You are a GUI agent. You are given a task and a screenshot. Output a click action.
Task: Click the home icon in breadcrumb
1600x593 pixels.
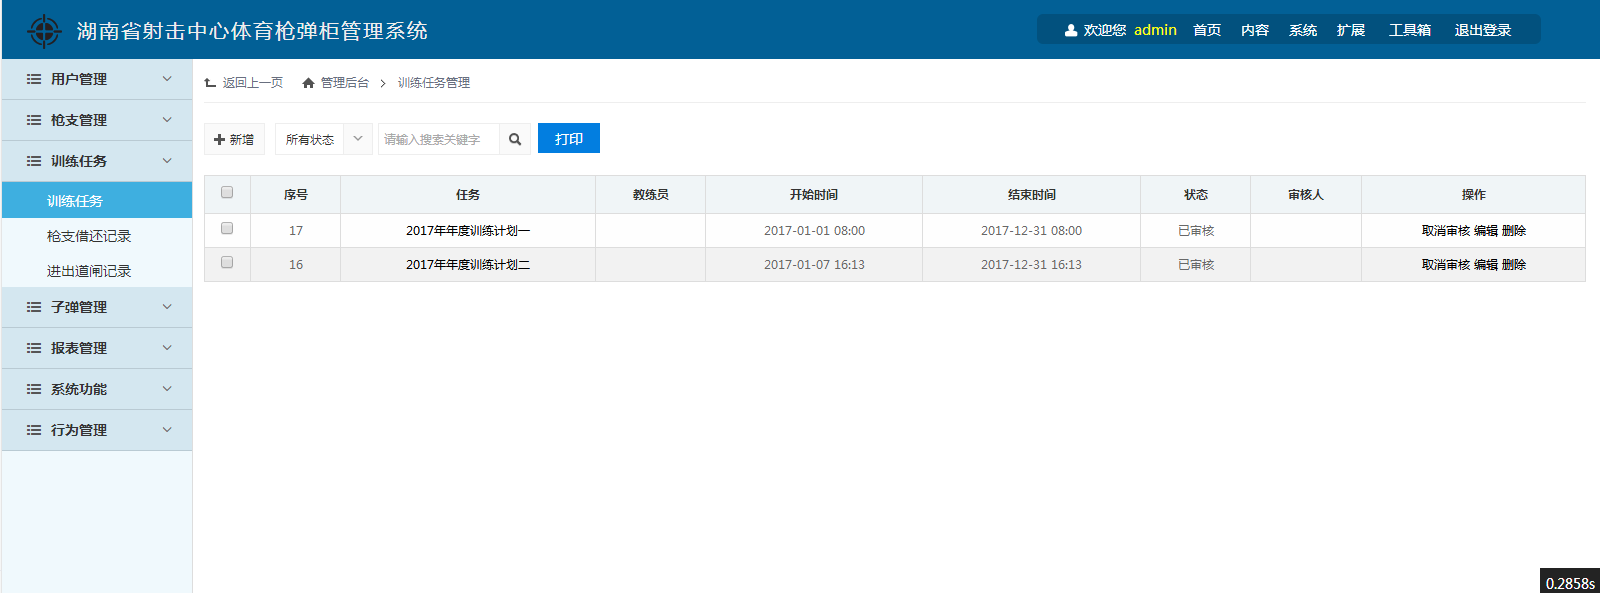(x=308, y=83)
